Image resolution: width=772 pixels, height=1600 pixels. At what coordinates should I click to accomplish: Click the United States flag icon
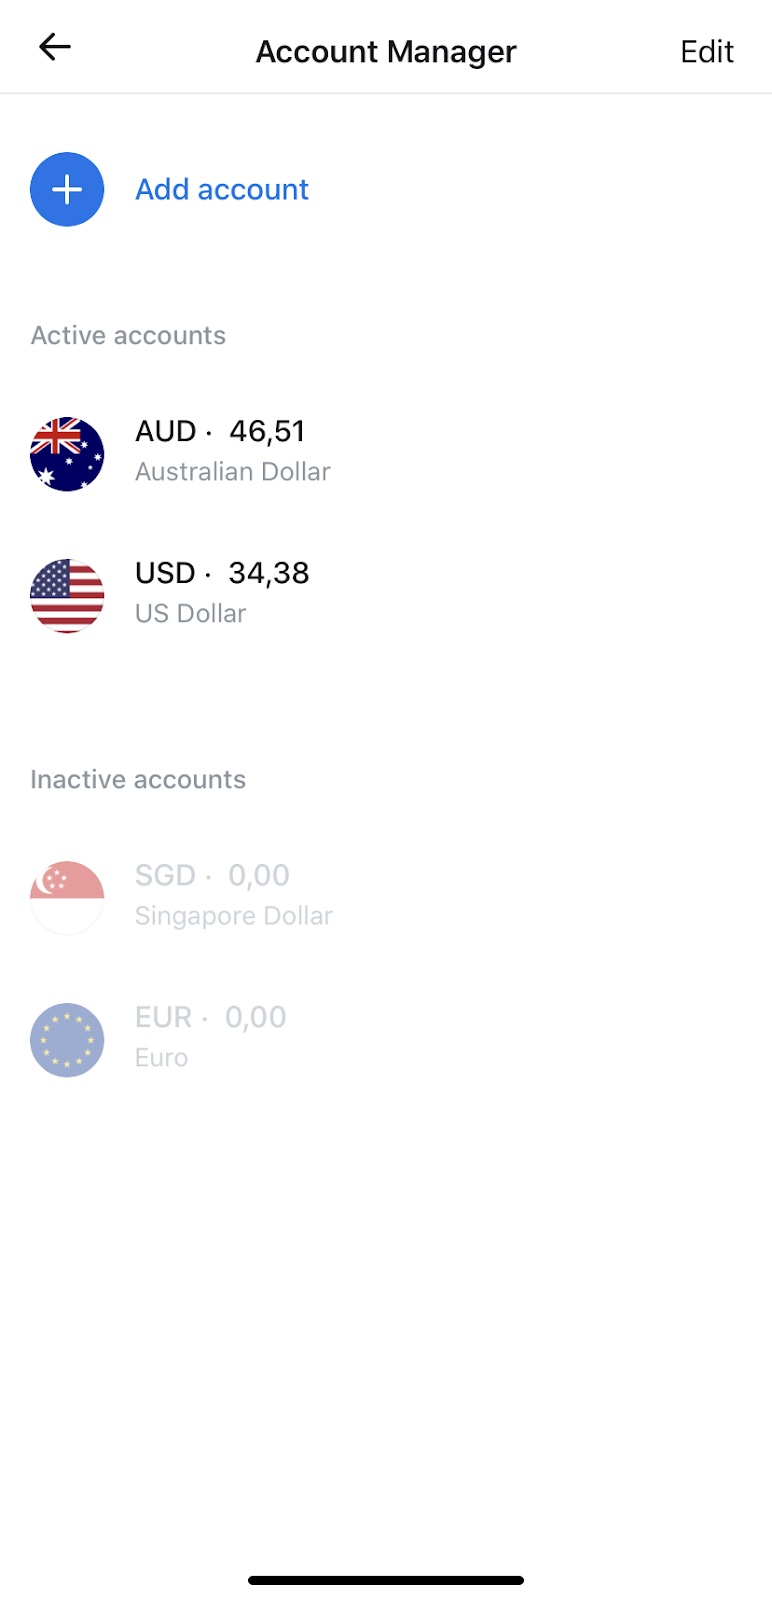[67, 596]
